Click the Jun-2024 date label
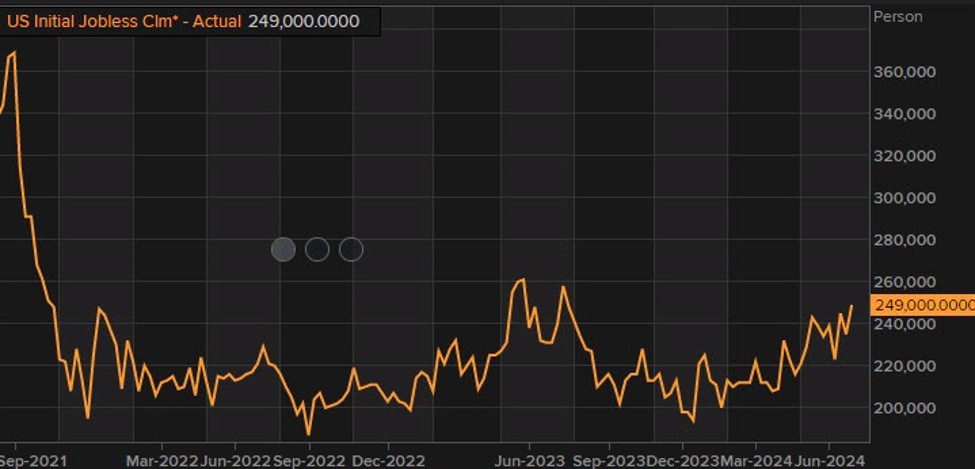 coord(829,462)
